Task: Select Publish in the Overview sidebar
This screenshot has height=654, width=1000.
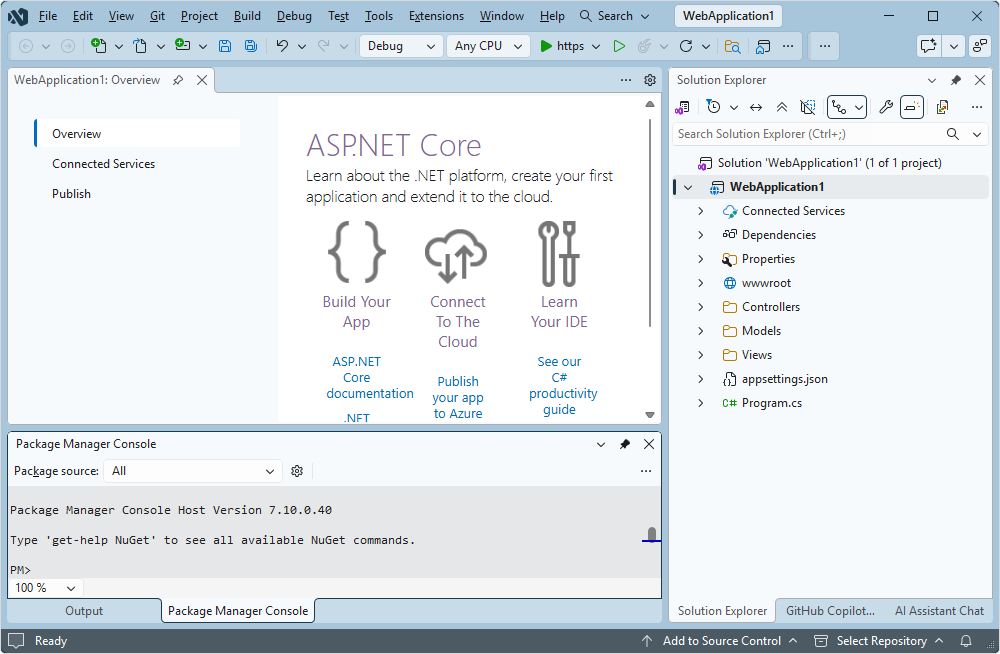Action: [x=71, y=194]
